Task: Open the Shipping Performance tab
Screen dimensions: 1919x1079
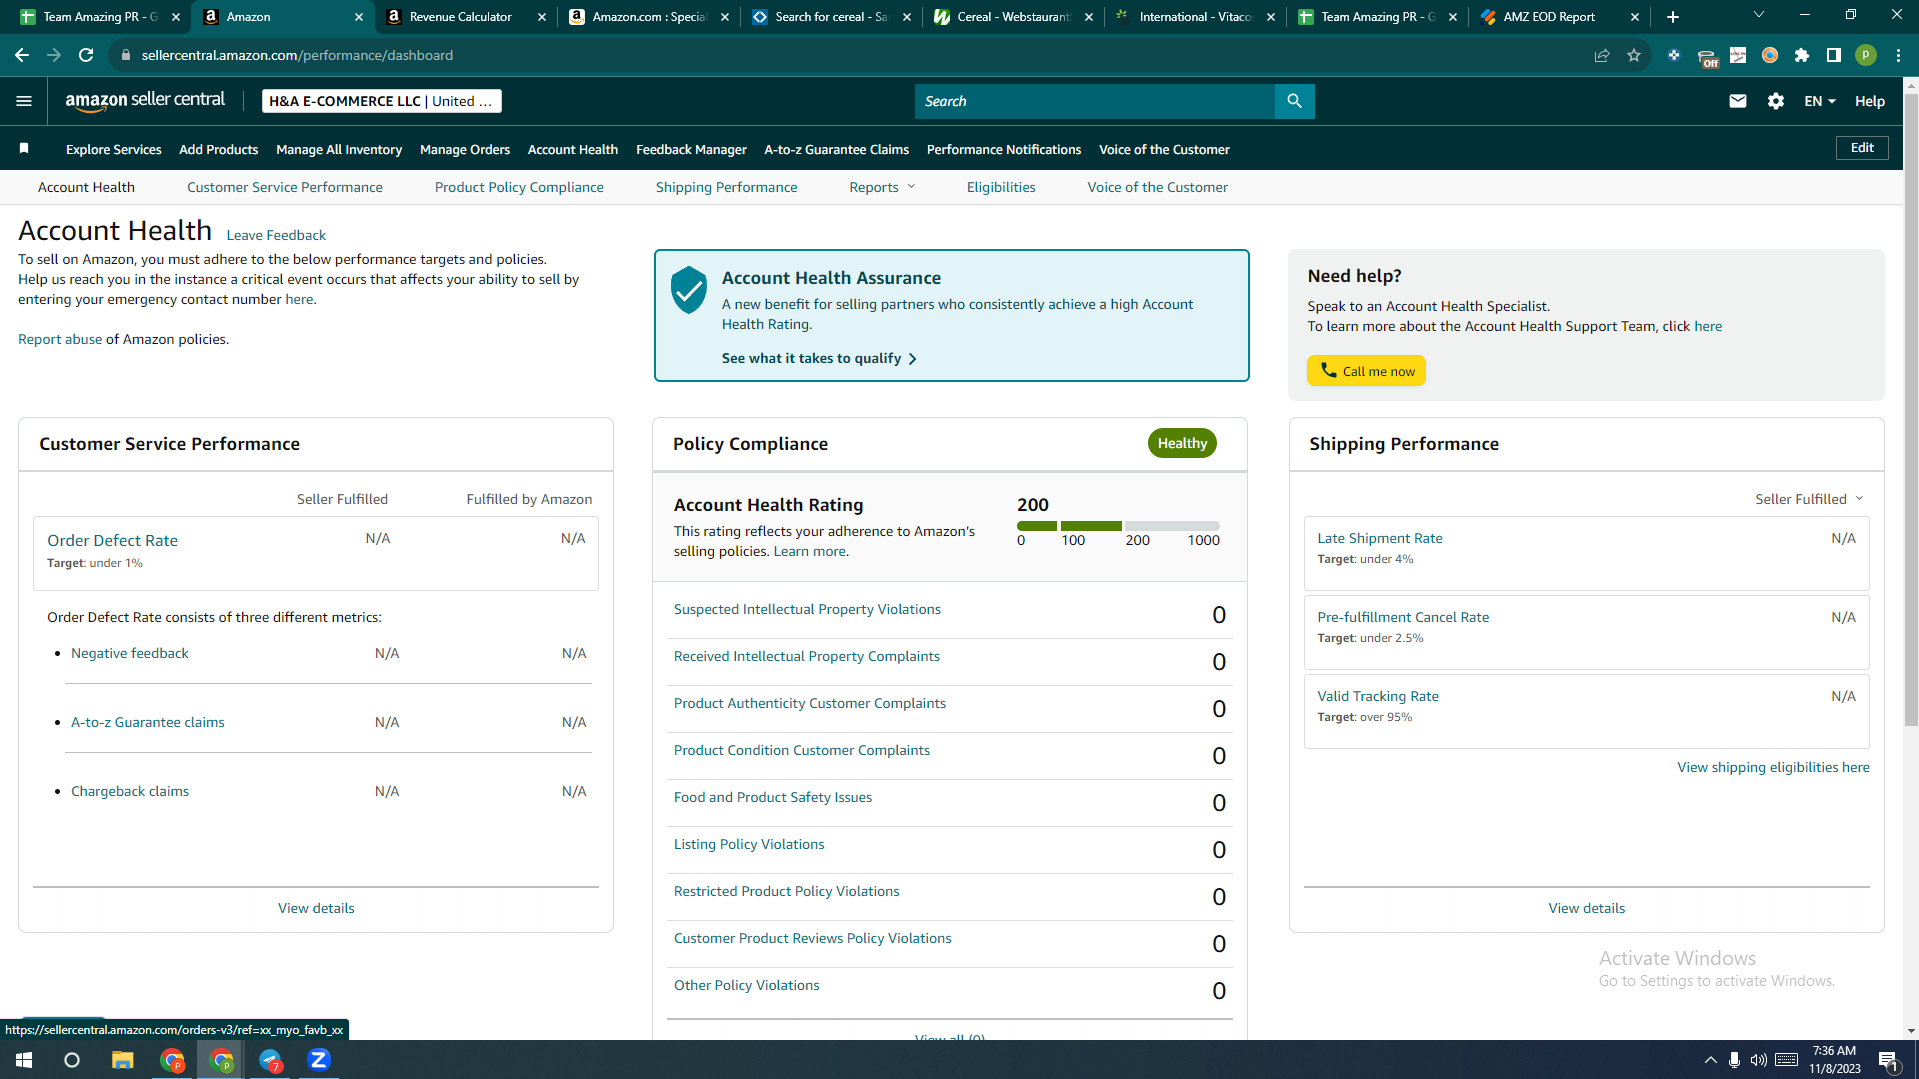Action: (x=726, y=187)
